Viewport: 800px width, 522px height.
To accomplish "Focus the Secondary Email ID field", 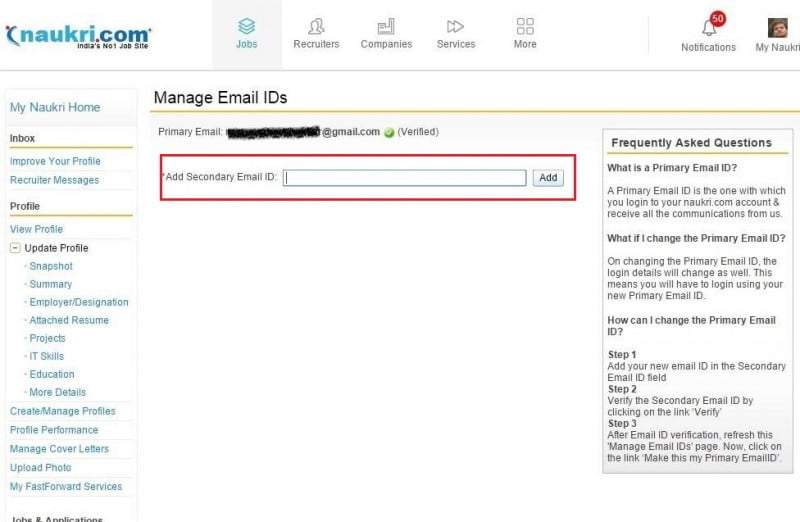I will 404,178.
